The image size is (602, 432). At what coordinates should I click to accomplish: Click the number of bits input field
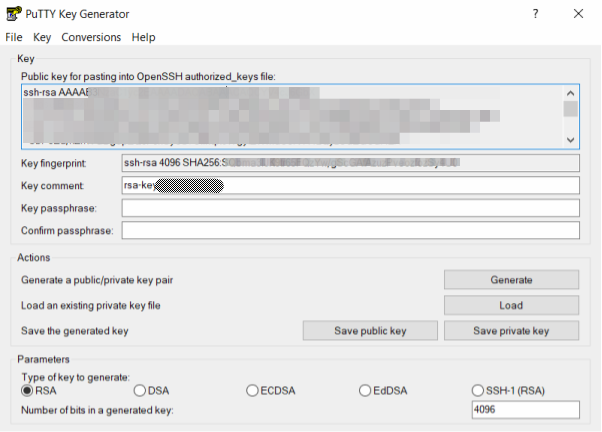[525, 410]
